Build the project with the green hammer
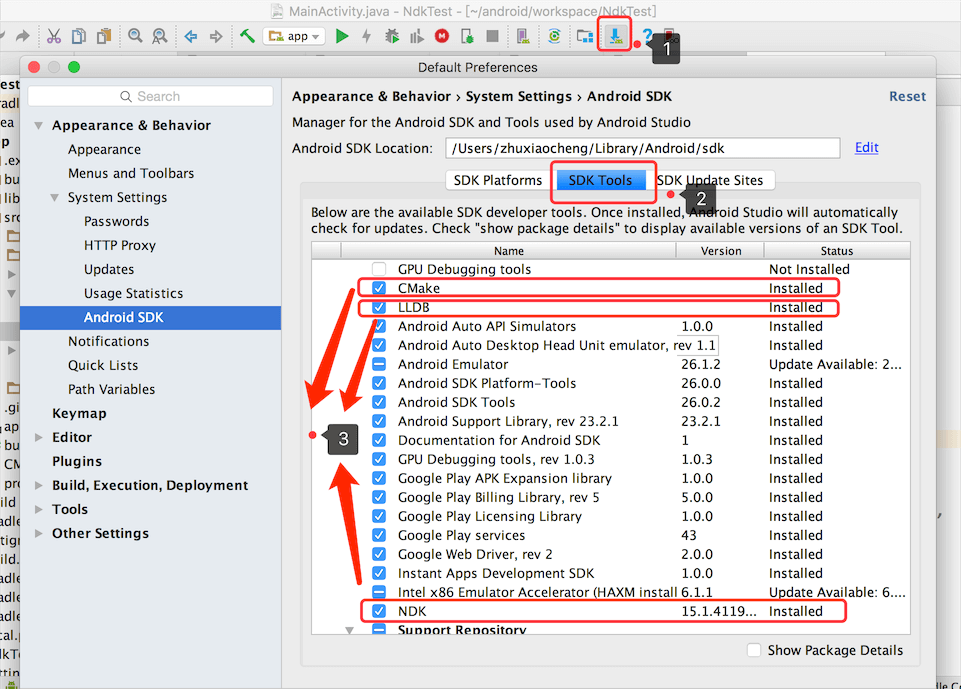961x689 pixels. [247, 36]
